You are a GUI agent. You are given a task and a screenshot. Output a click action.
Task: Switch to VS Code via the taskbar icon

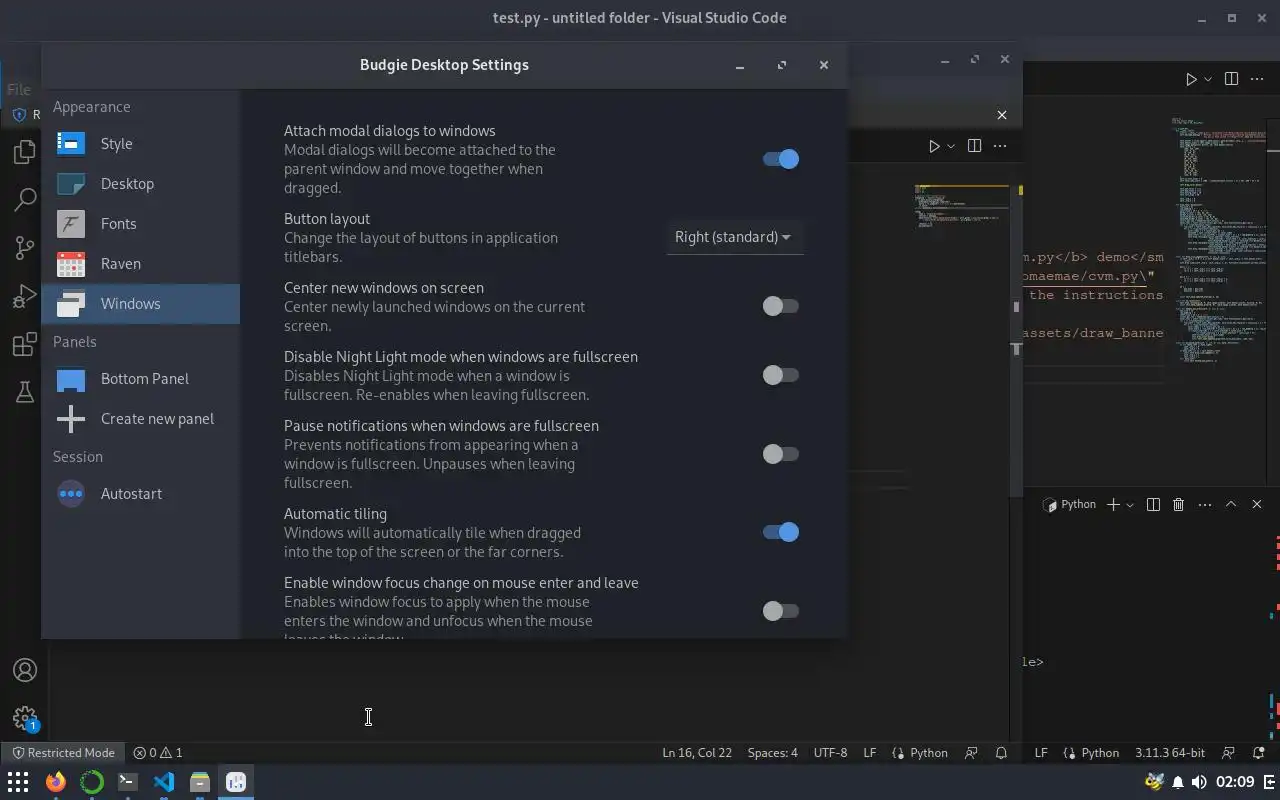[163, 782]
